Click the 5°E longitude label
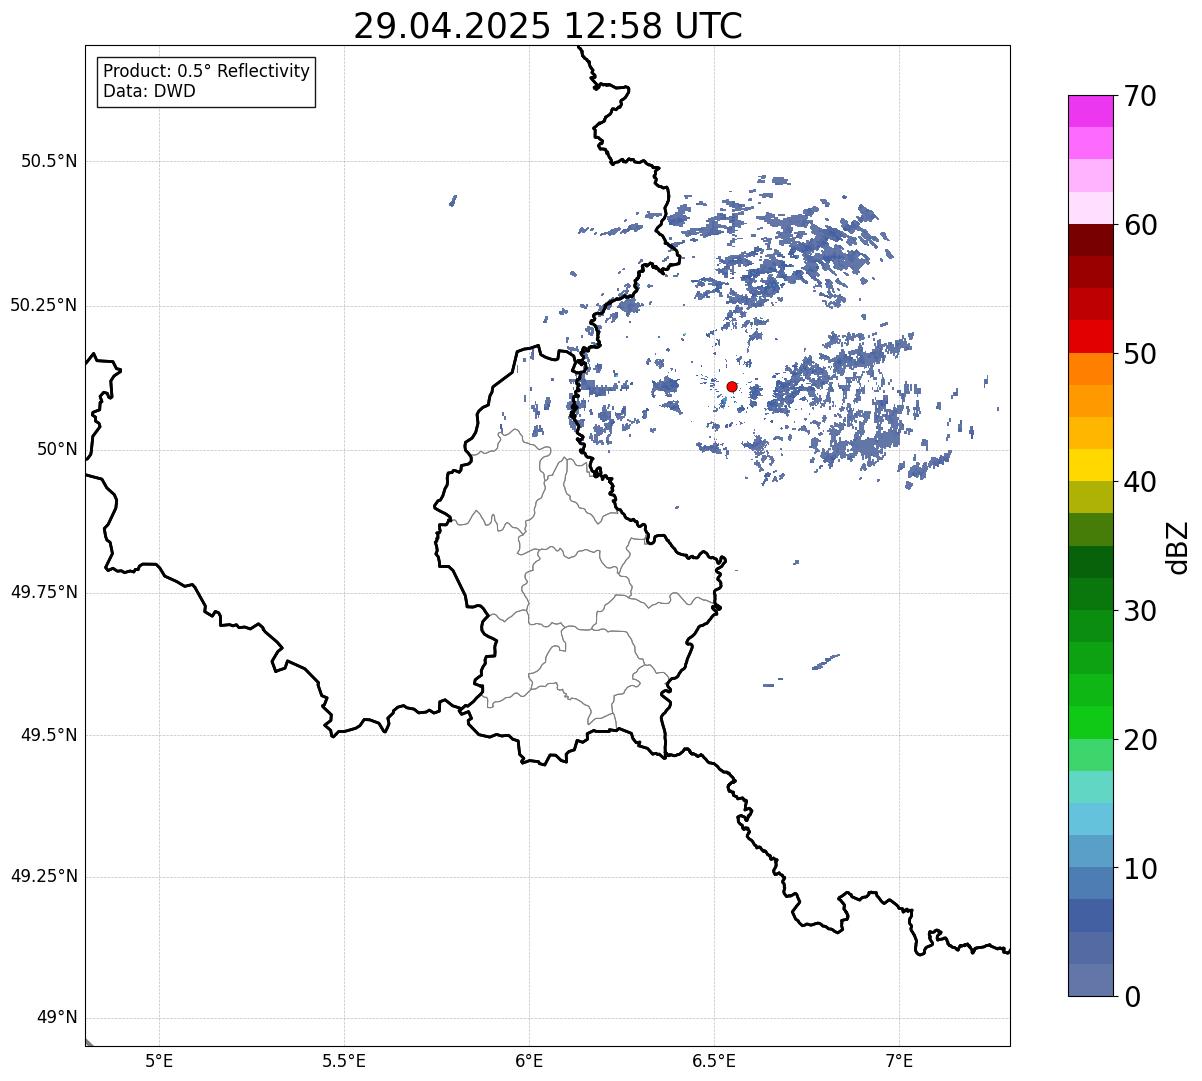1202x1081 pixels. coord(159,1060)
